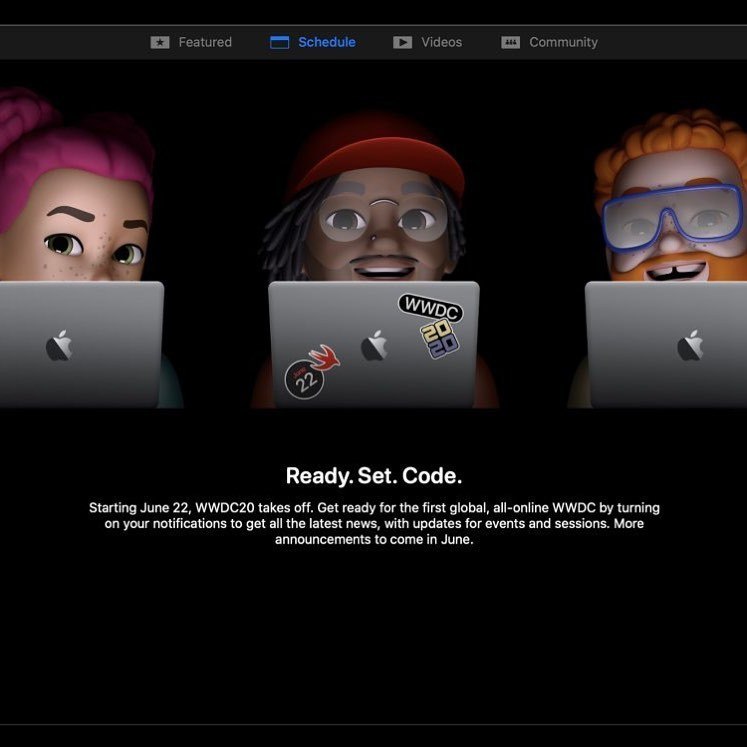Image resolution: width=747 pixels, height=747 pixels.
Task: Click the June 22 sticker
Action: tap(304, 380)
